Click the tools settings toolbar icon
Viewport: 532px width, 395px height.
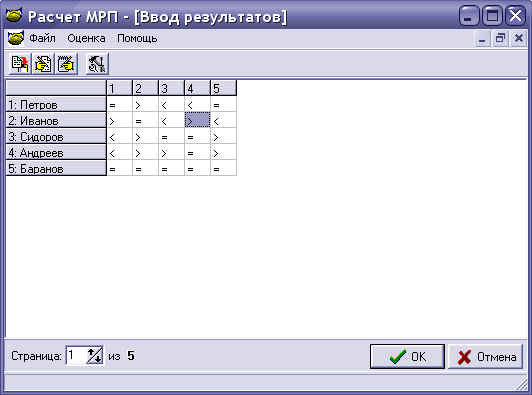pos(97,63)
